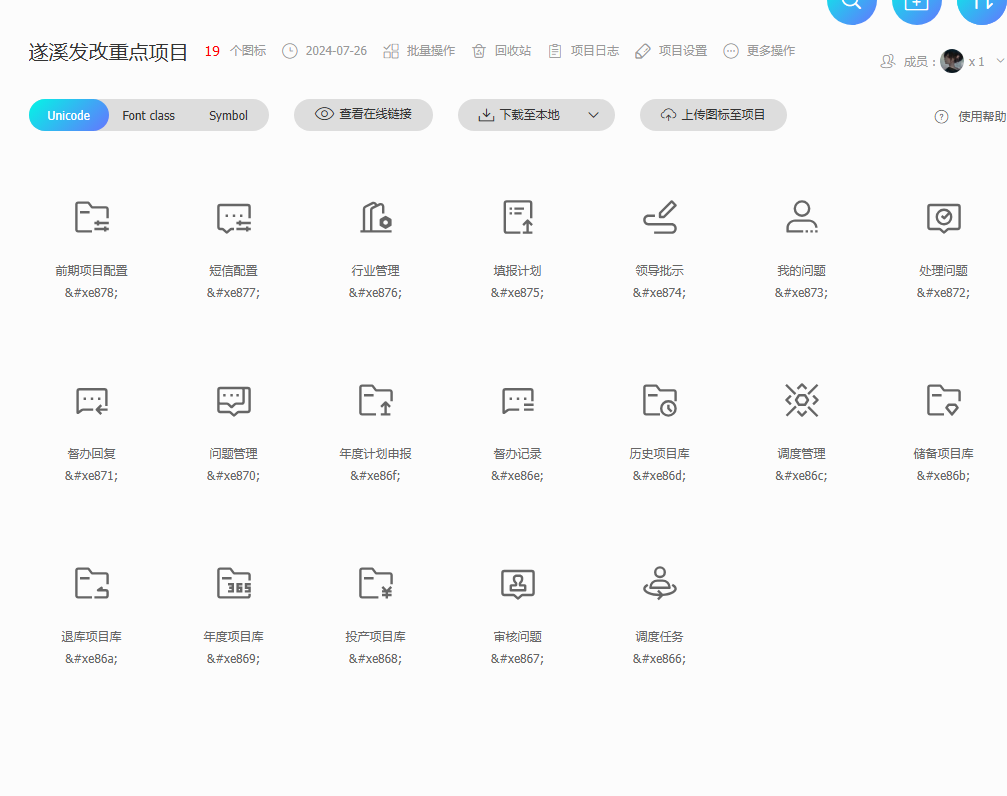The height and width of the screenshot is (796, 1007).
Task: Open the 更多操作 menu
Action: [x=759, y=51]
